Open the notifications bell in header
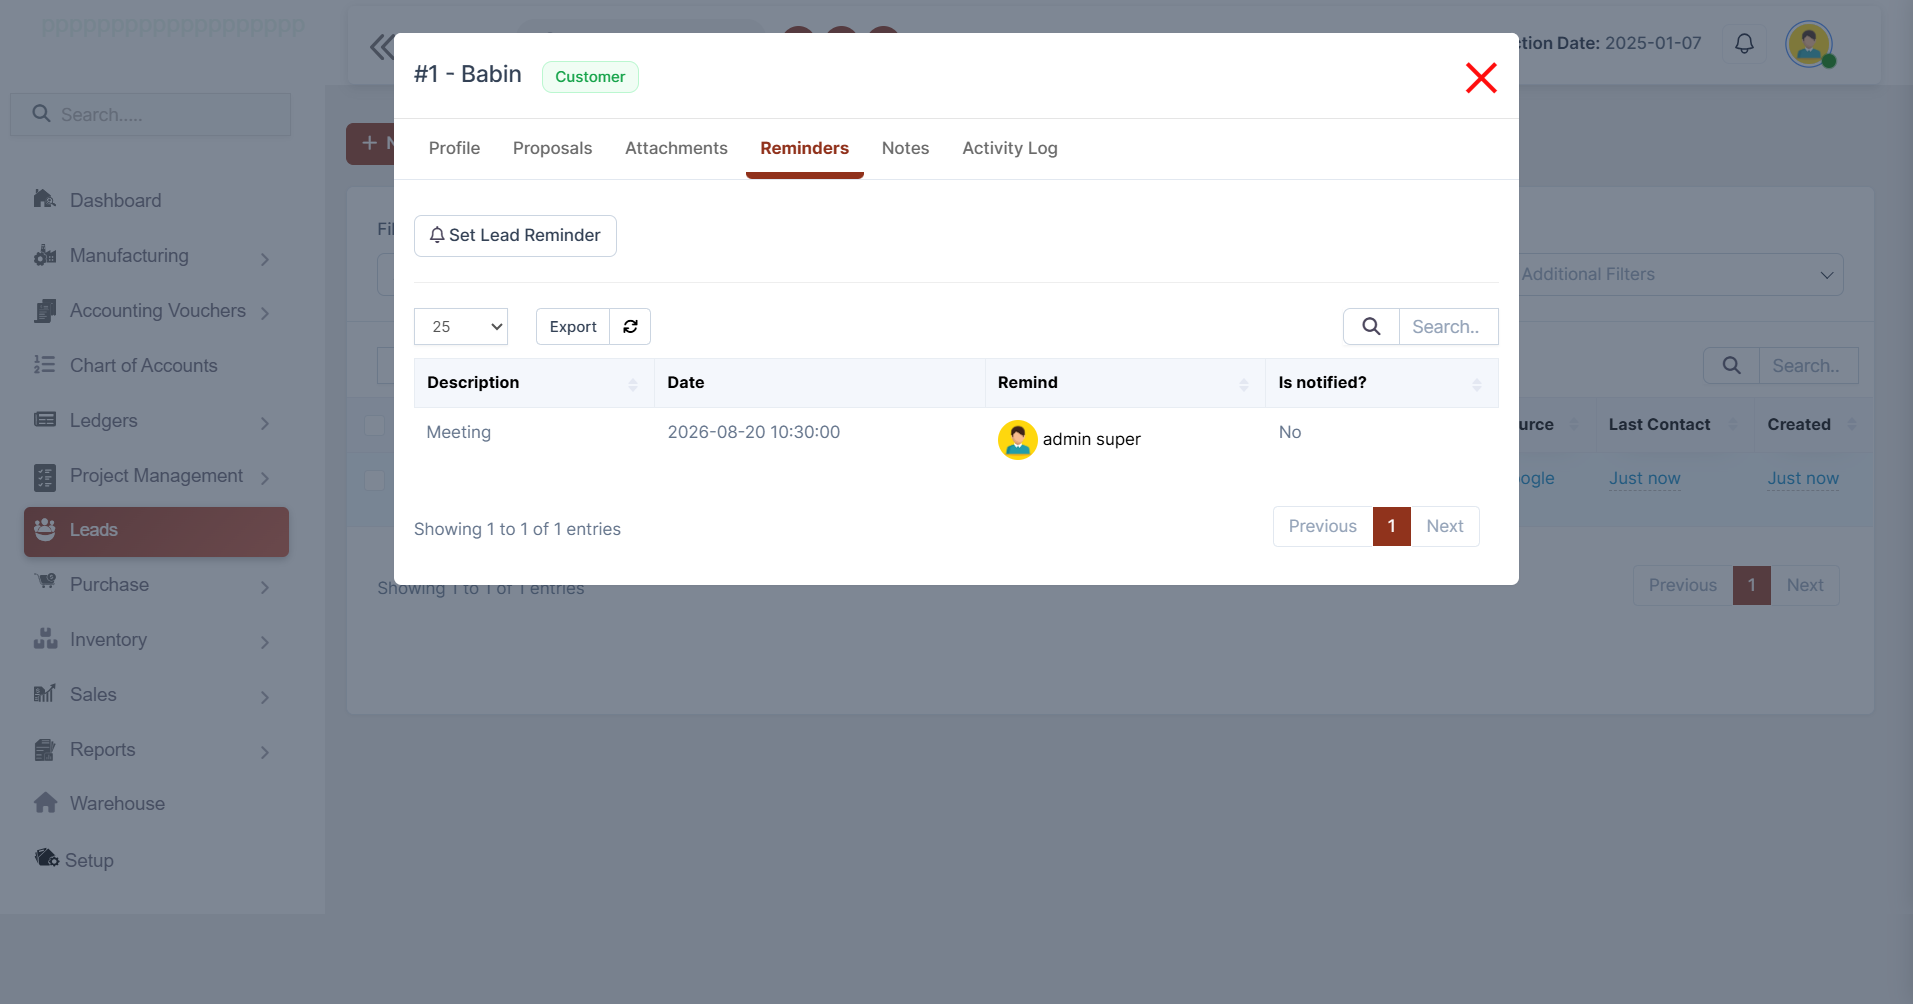The image size is (1913, 1004). coord(1744,43)
